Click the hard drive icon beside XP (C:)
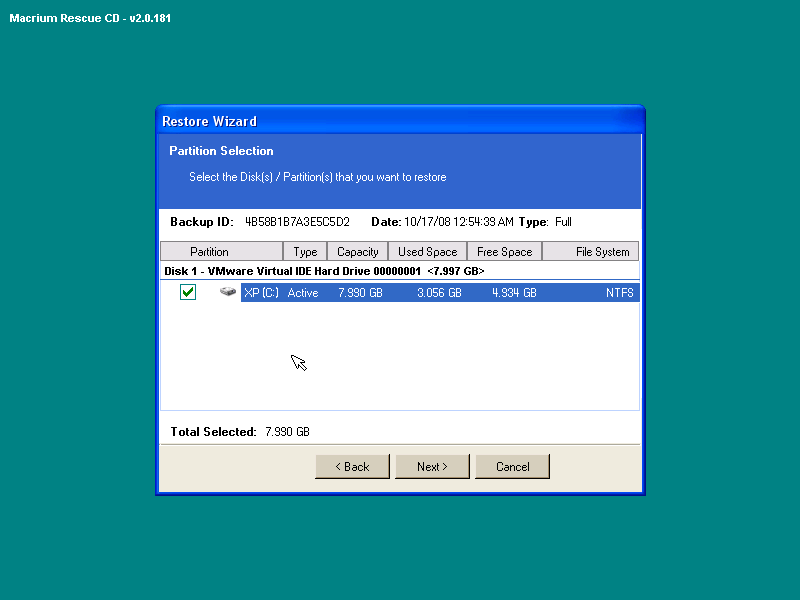This screenshot has height=600, width=800. (x=229, y=292)
